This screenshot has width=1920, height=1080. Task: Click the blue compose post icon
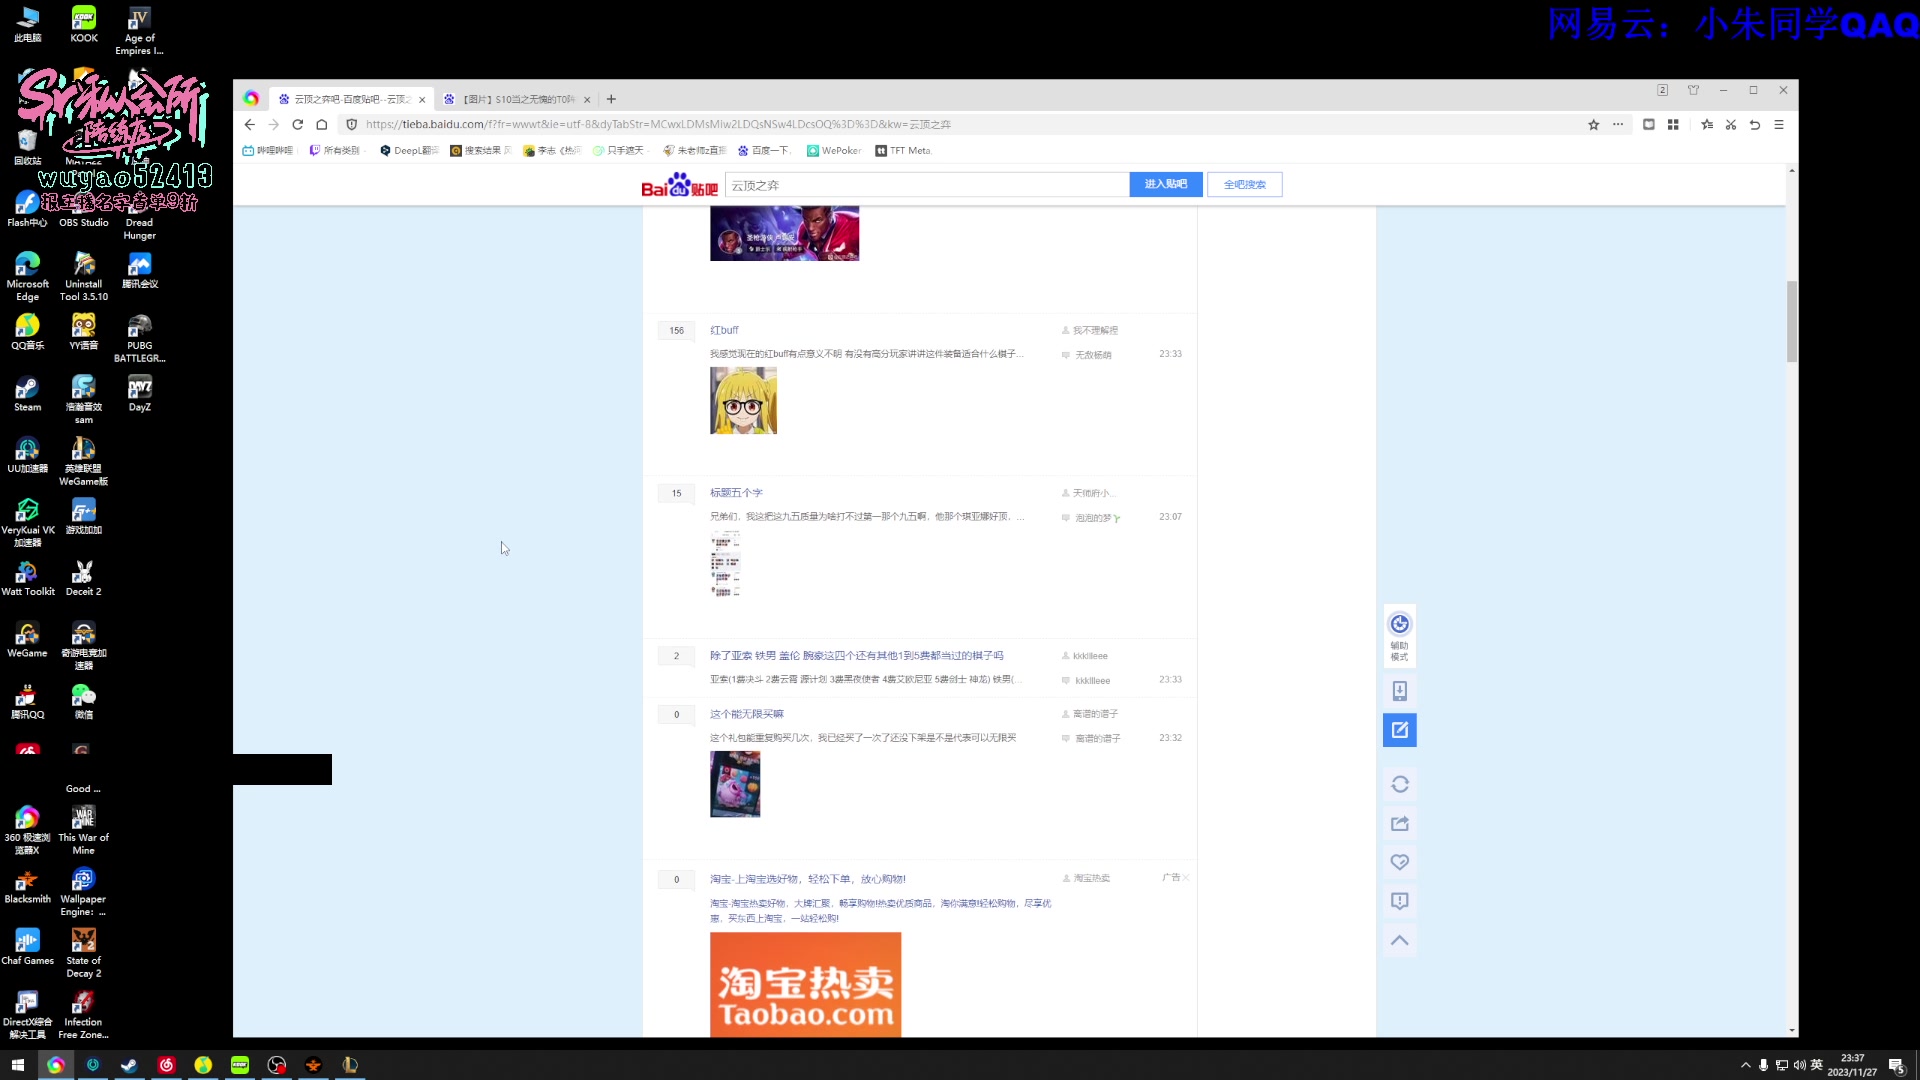(1399, 730)
